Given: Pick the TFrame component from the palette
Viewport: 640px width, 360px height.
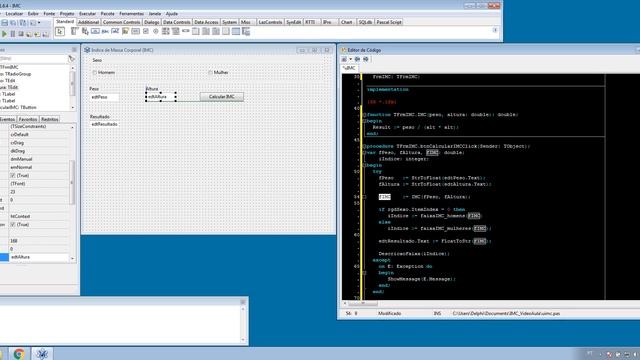Looking at the screenshot, I should click(236, 31).
